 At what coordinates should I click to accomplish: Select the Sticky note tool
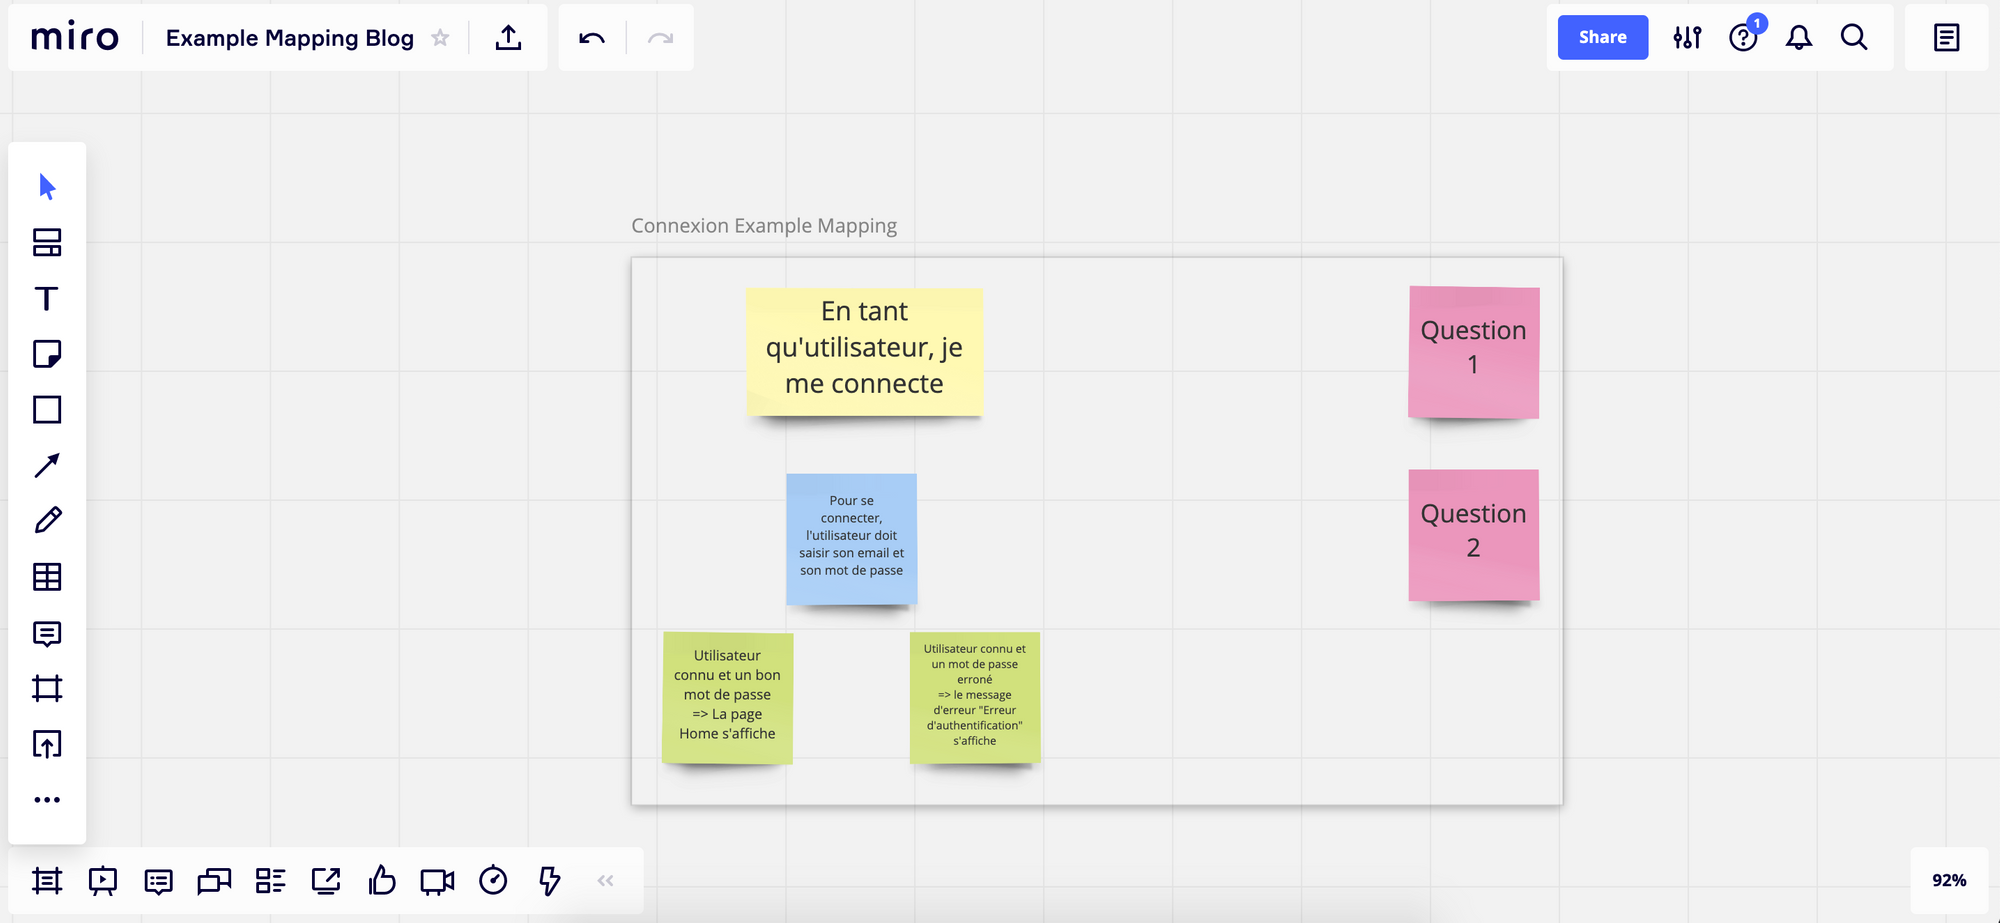[x=47, y=354]
